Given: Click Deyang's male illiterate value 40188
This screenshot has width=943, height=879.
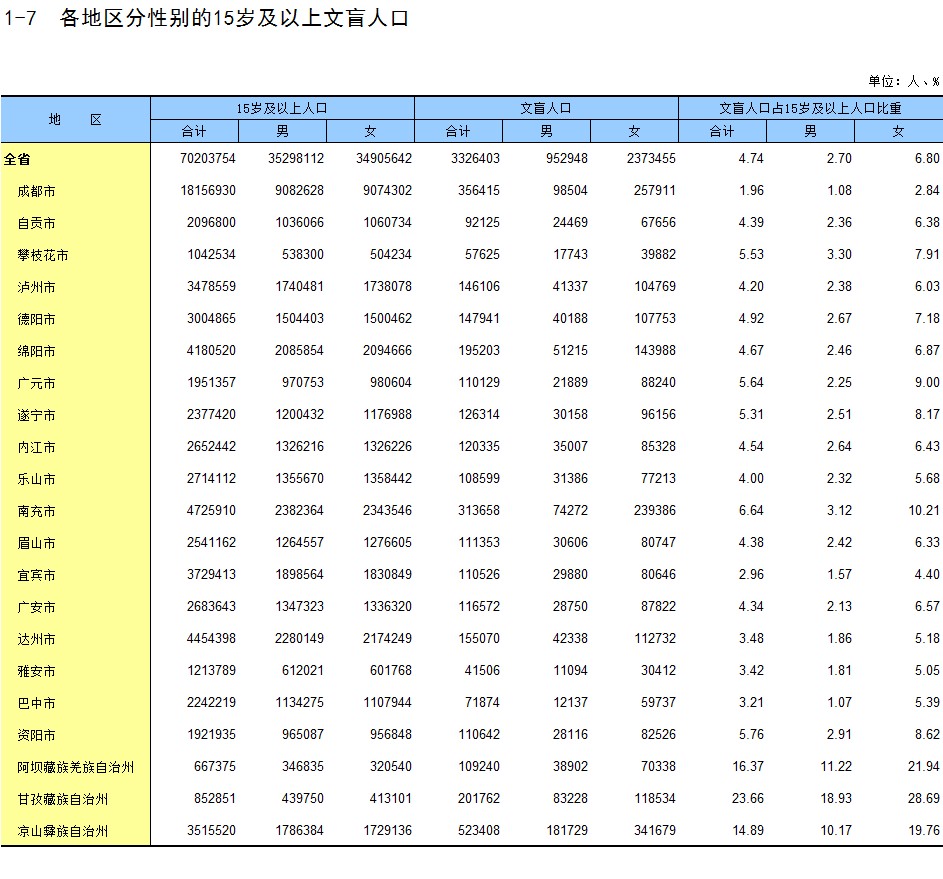Looking at the screenshot, I should click(570, 318).
